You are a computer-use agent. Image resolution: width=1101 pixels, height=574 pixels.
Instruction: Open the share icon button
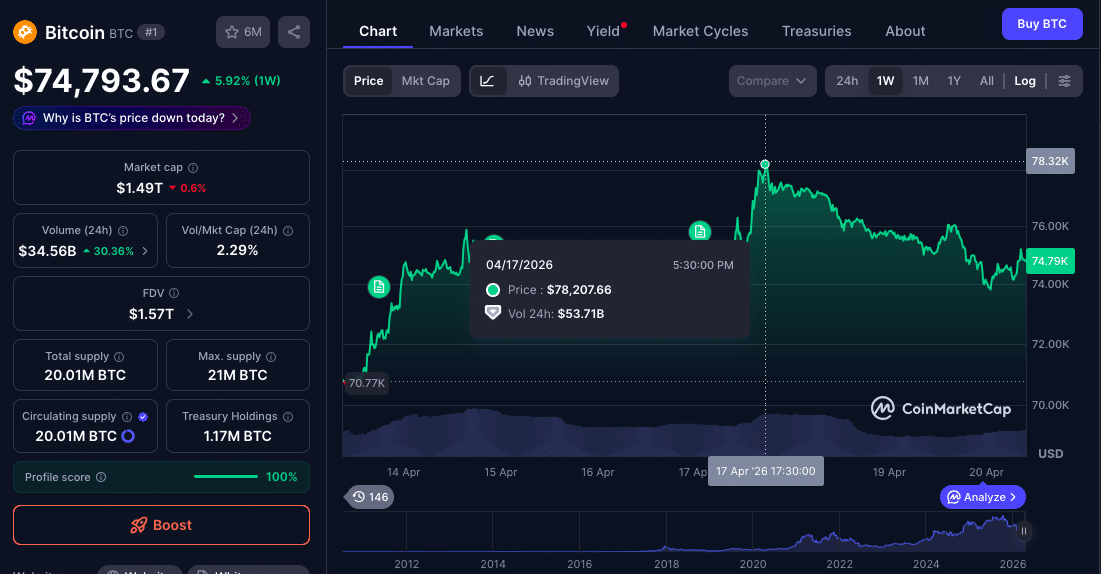294,32
